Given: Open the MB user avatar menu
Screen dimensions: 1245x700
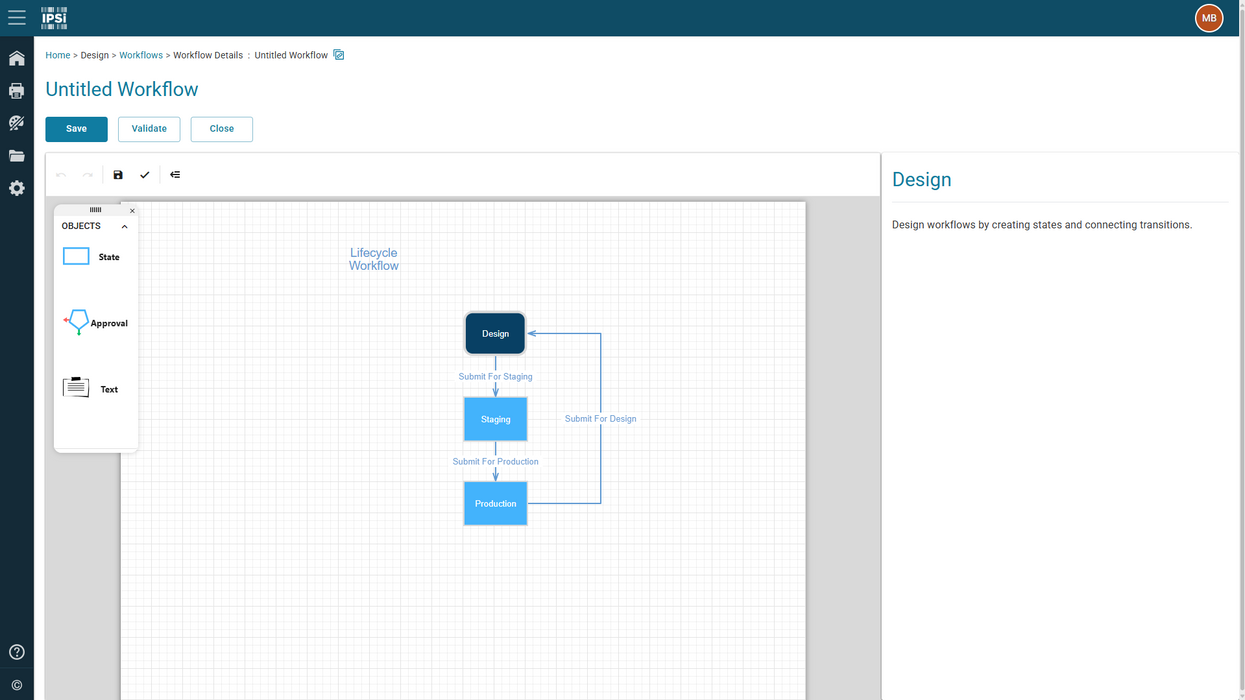Looking at the screenshot, I should [x=1209, y=18].
